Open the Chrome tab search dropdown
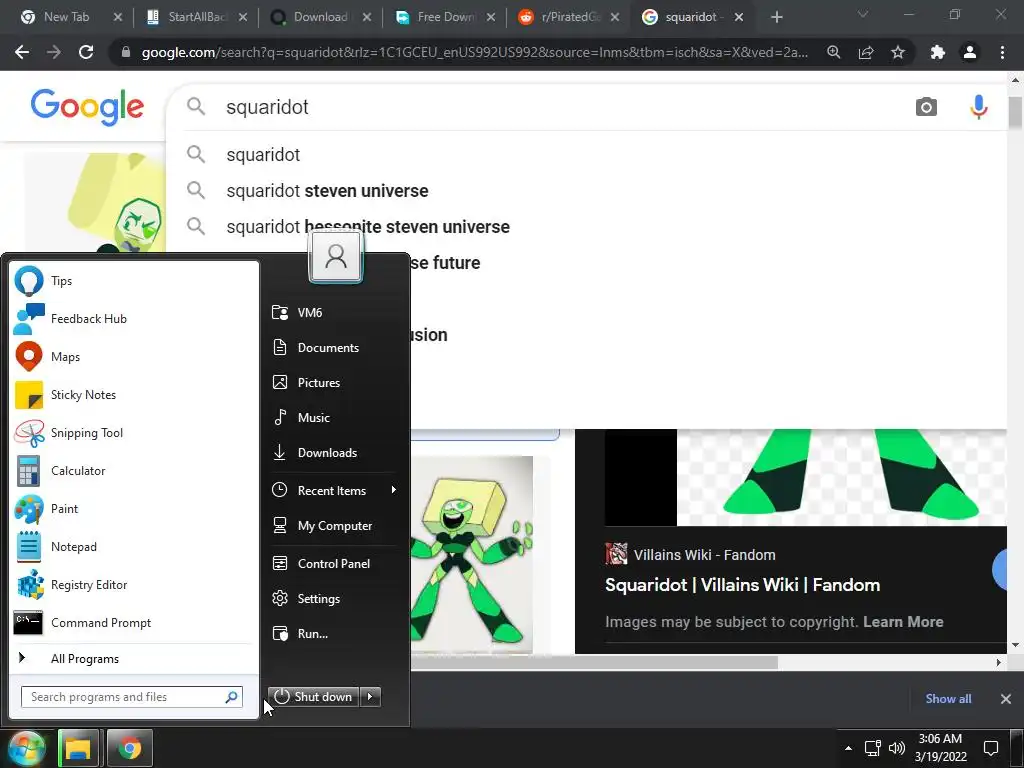Screen dimensions: 1024x768 pyautogui.click(x=863, y=15)
